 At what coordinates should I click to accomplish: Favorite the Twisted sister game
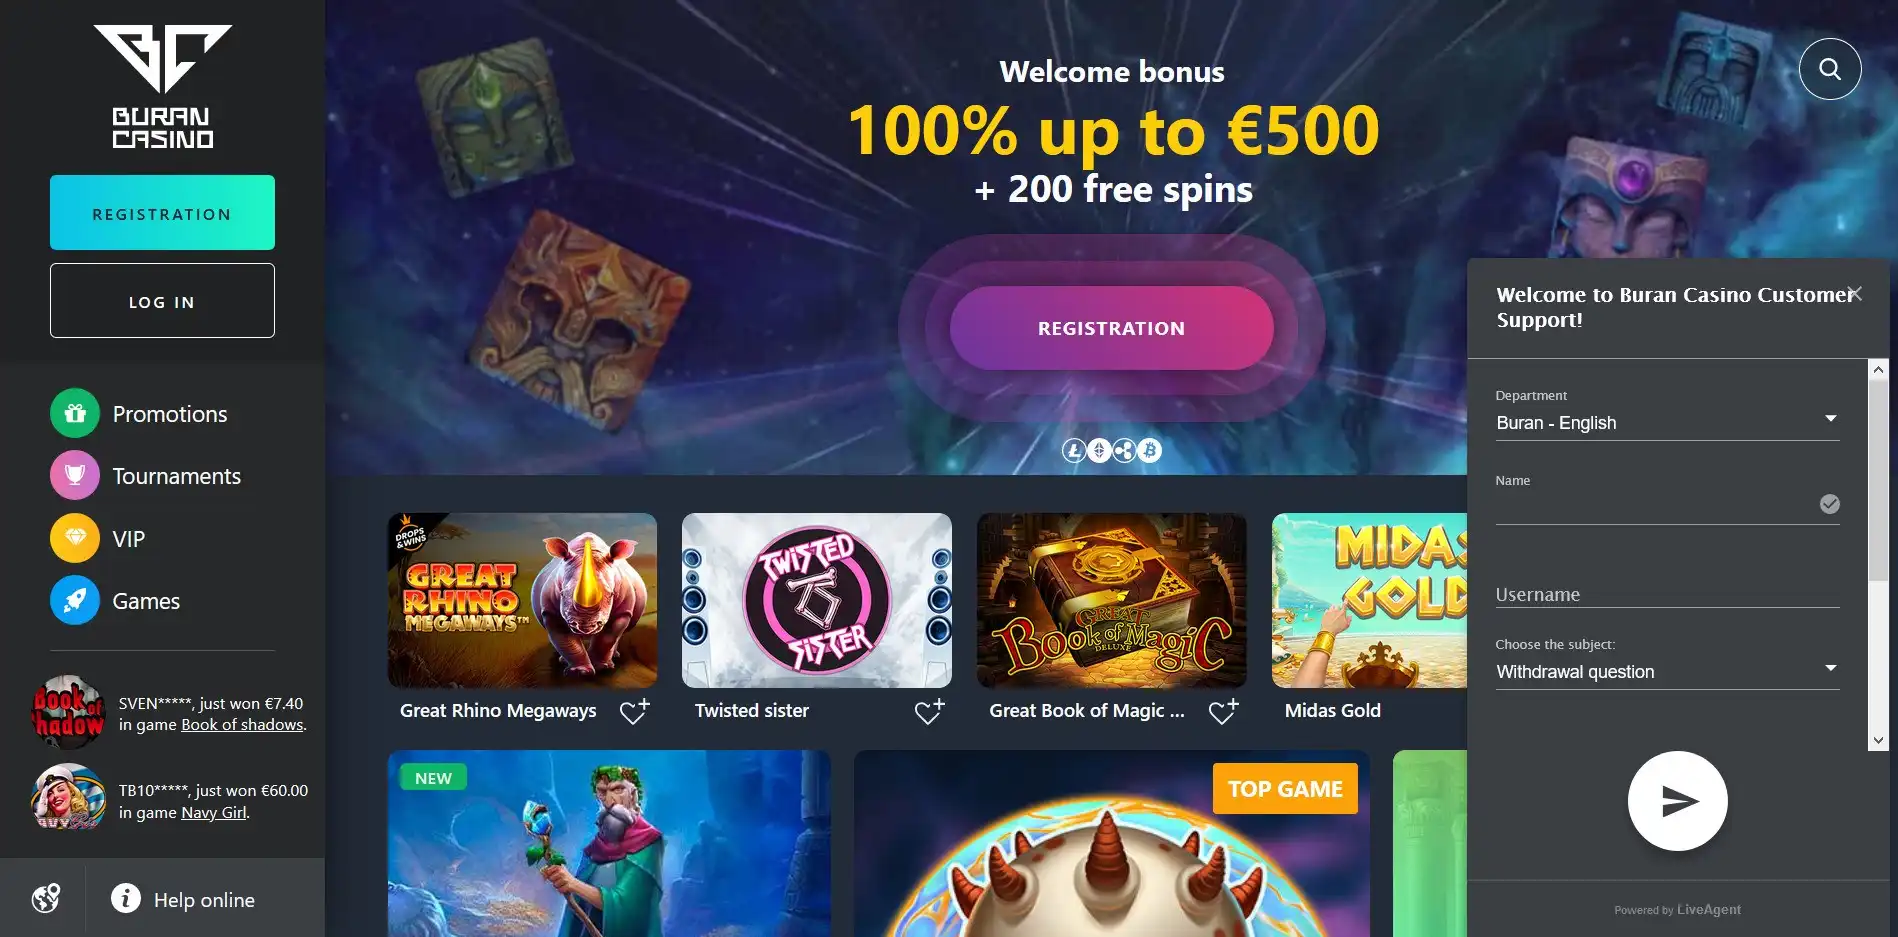(x=930, y=711)
